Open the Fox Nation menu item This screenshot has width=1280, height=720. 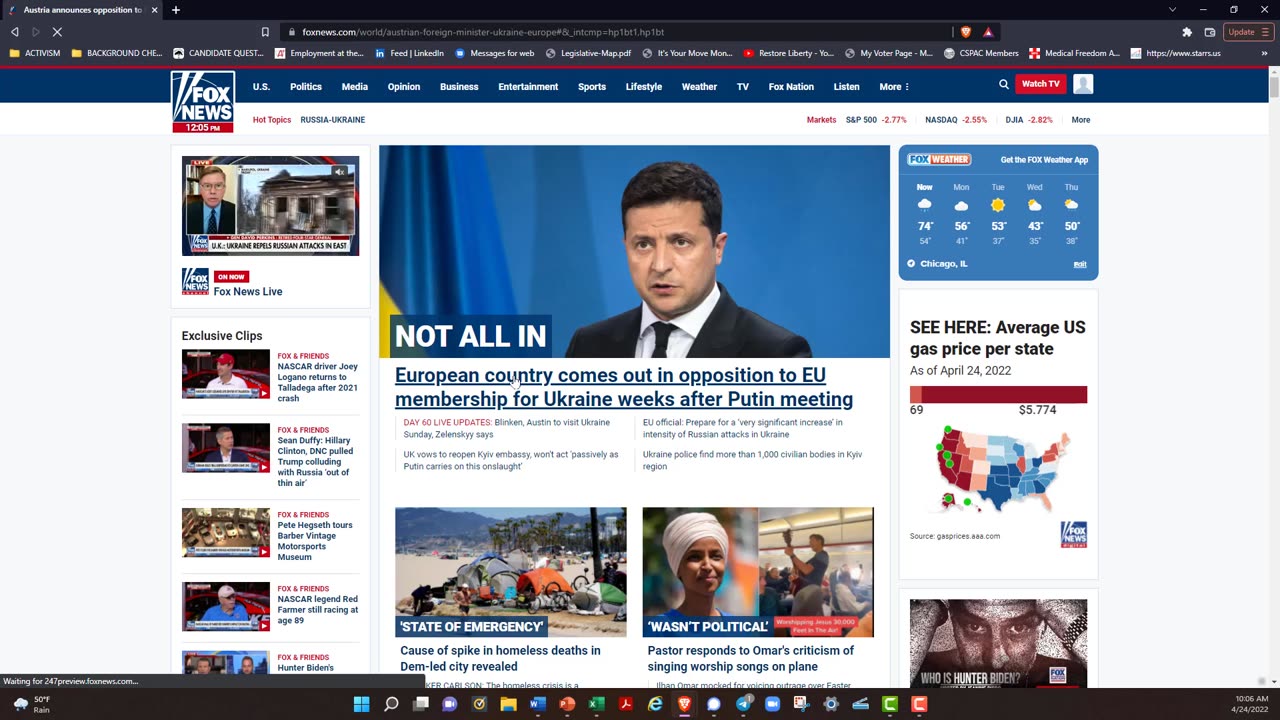[x=791, y=87]
